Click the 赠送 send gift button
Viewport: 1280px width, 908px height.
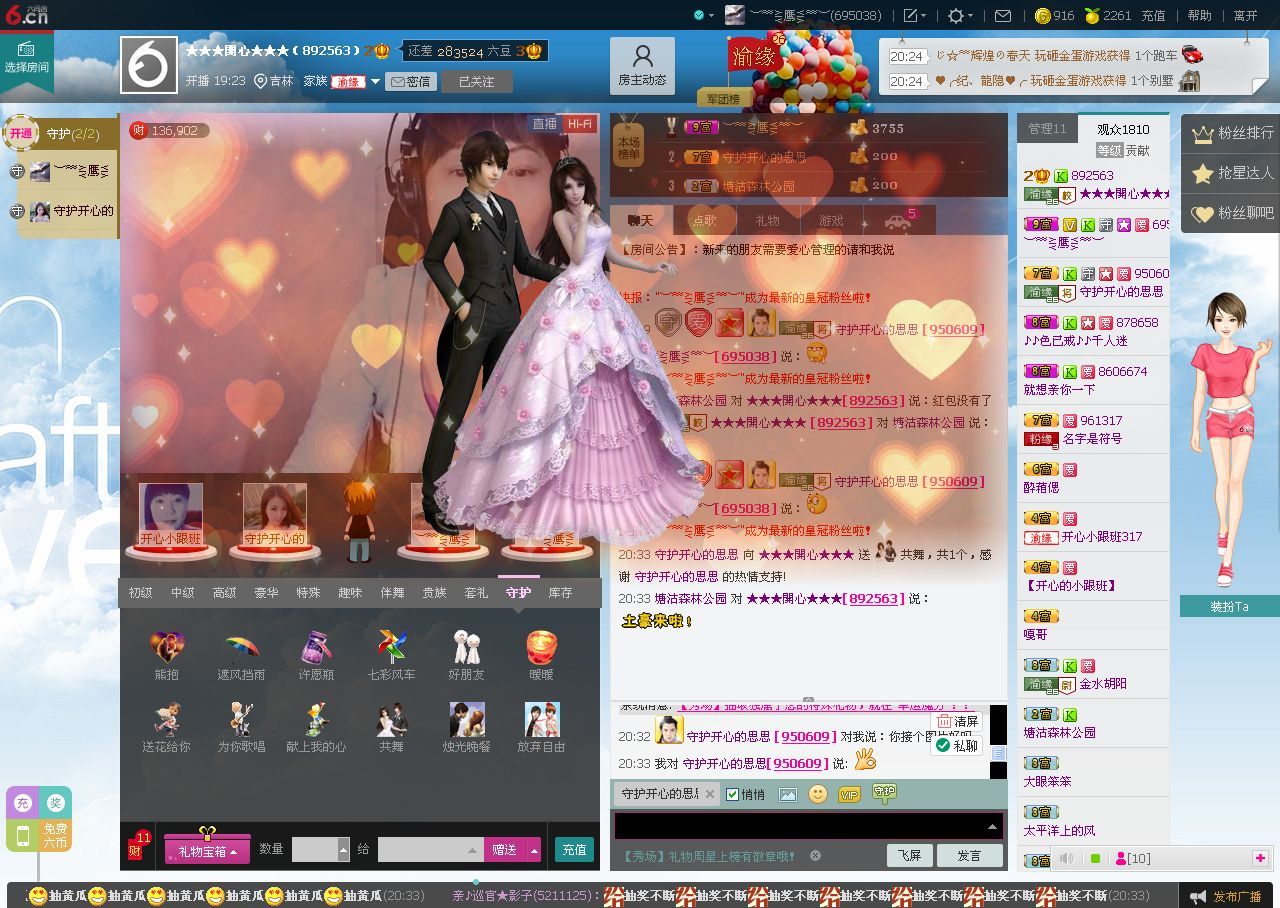tap(505, 850)
